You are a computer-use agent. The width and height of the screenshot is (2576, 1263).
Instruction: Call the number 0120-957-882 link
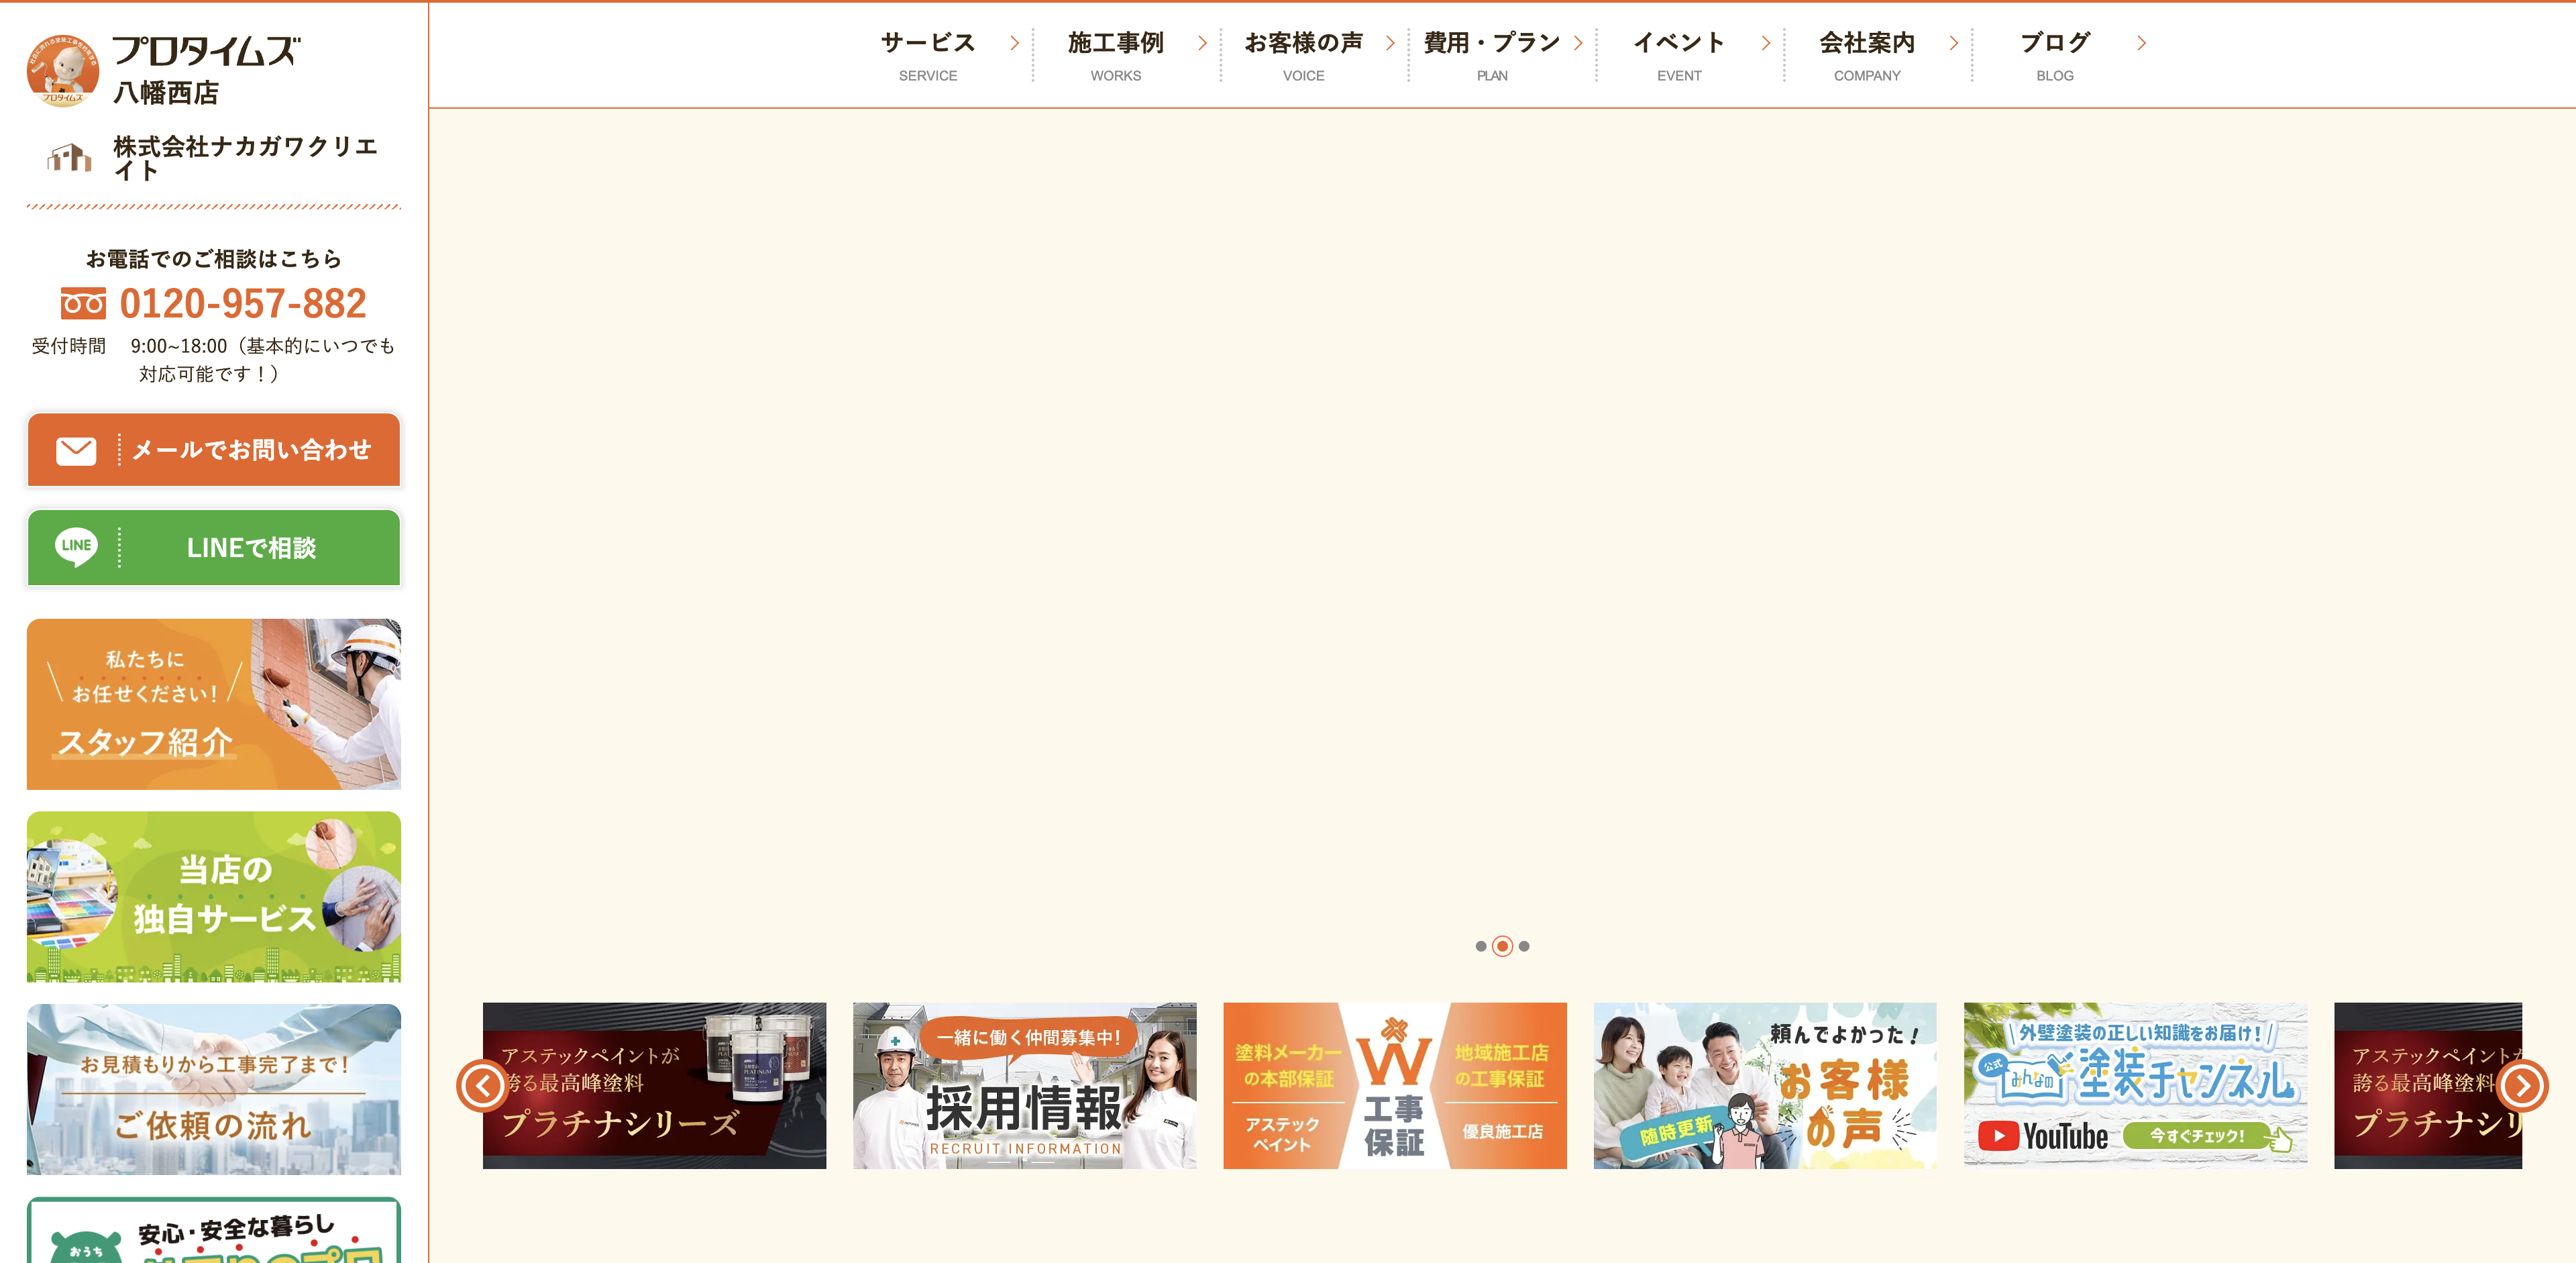[x=243, y=304]
